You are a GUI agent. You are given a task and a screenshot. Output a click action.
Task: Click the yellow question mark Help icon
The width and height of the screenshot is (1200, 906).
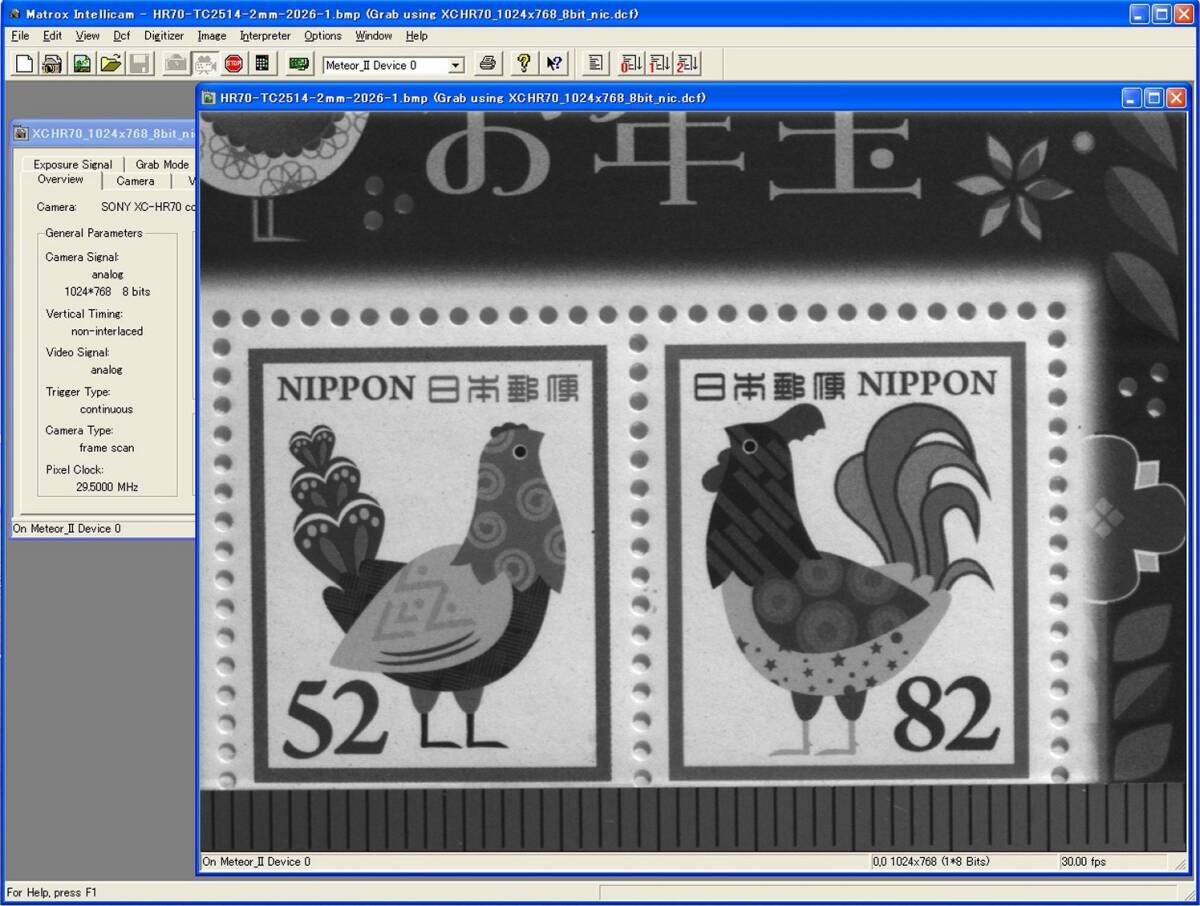point(522,64)
